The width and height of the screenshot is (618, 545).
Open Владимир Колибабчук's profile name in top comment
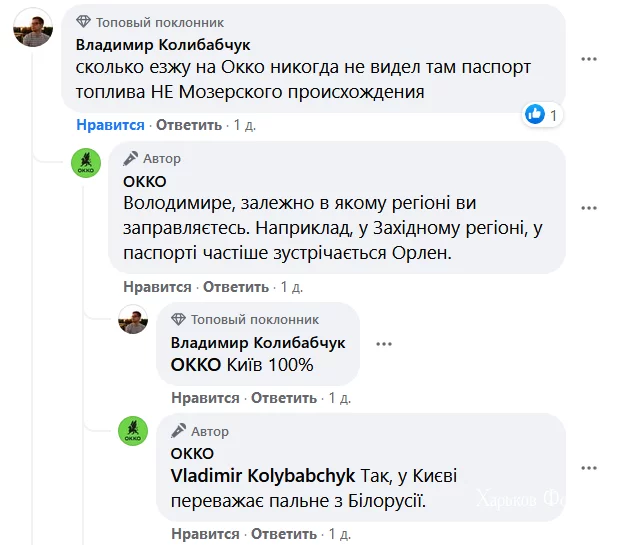(x=163, y=43)
